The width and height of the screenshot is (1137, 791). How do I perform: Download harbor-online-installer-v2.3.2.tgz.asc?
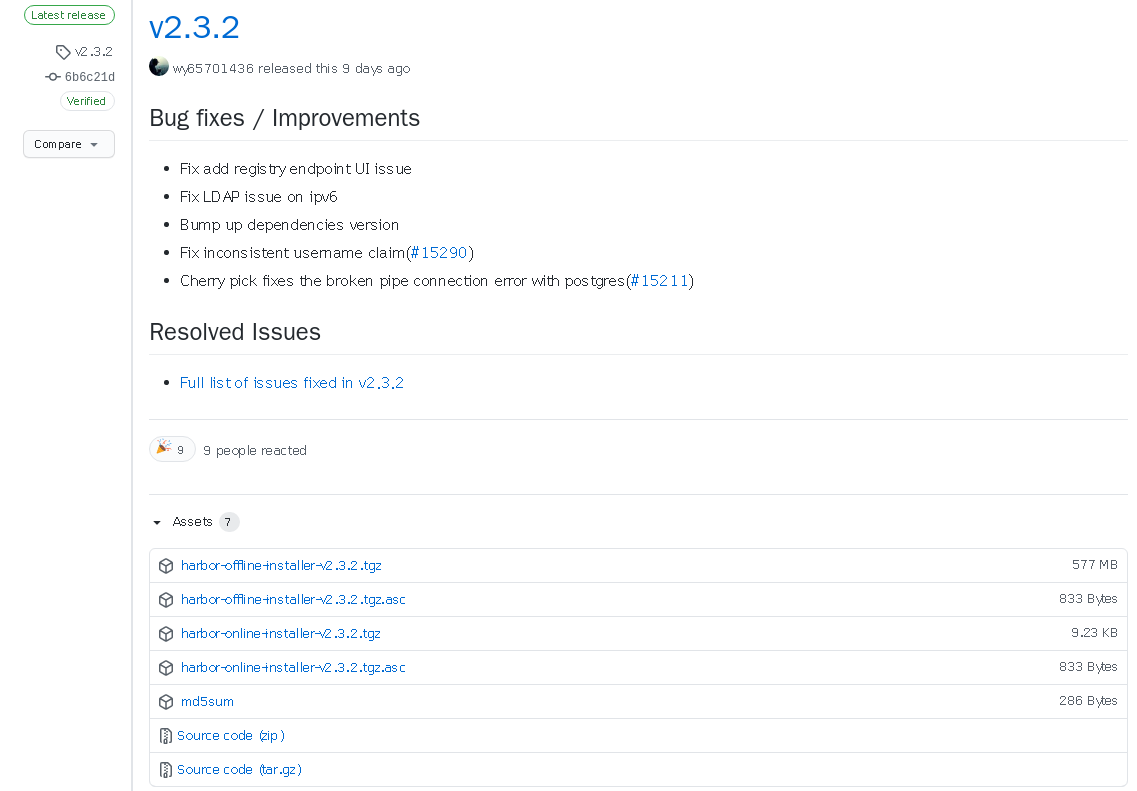(x=293, y=668)
